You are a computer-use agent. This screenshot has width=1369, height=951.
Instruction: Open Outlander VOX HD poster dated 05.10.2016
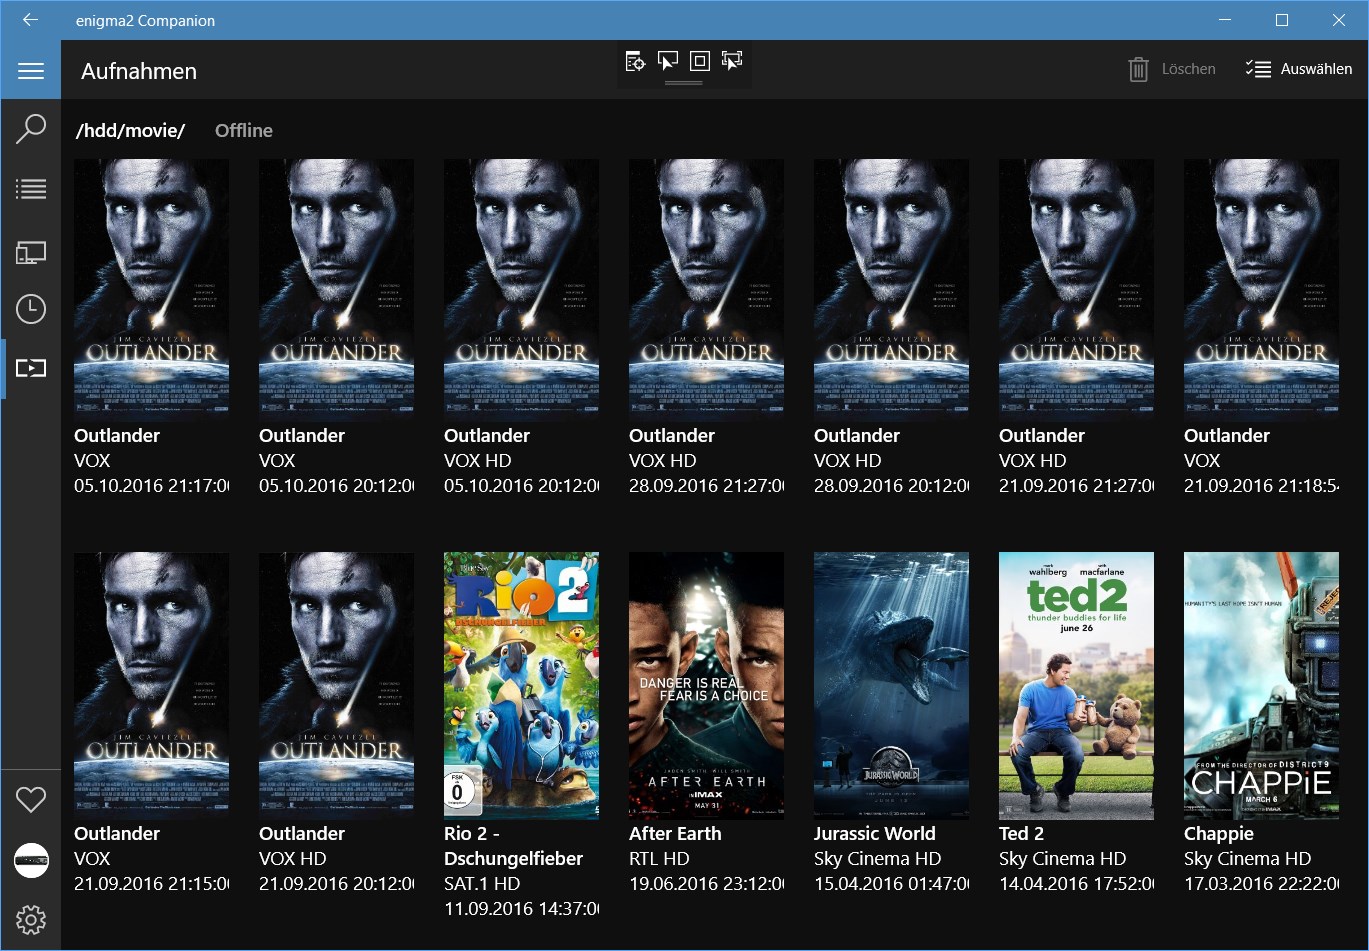click(521, 290)
